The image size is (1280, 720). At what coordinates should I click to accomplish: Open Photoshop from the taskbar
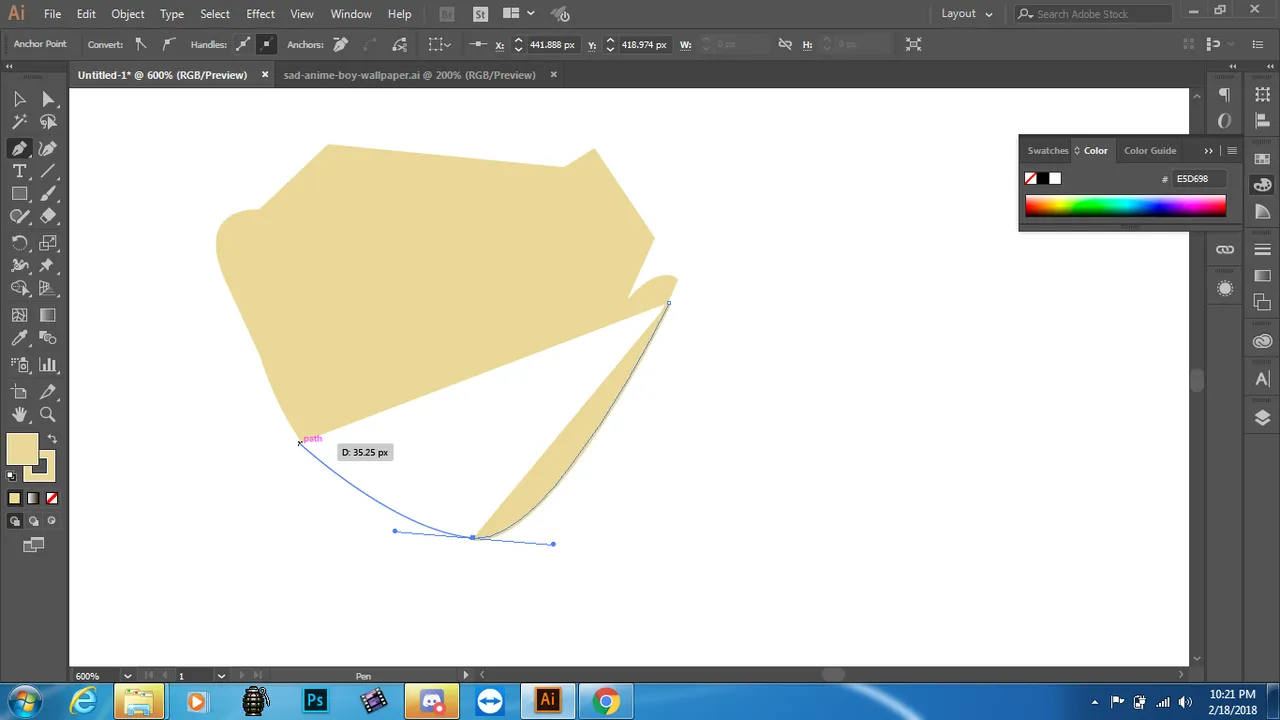(x=315, y=701)
